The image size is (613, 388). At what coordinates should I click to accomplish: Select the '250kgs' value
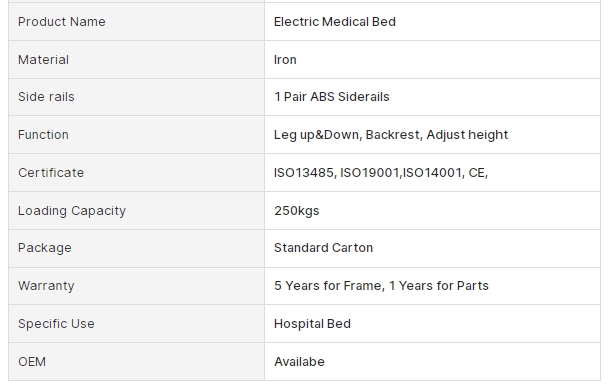click(297, 210)
